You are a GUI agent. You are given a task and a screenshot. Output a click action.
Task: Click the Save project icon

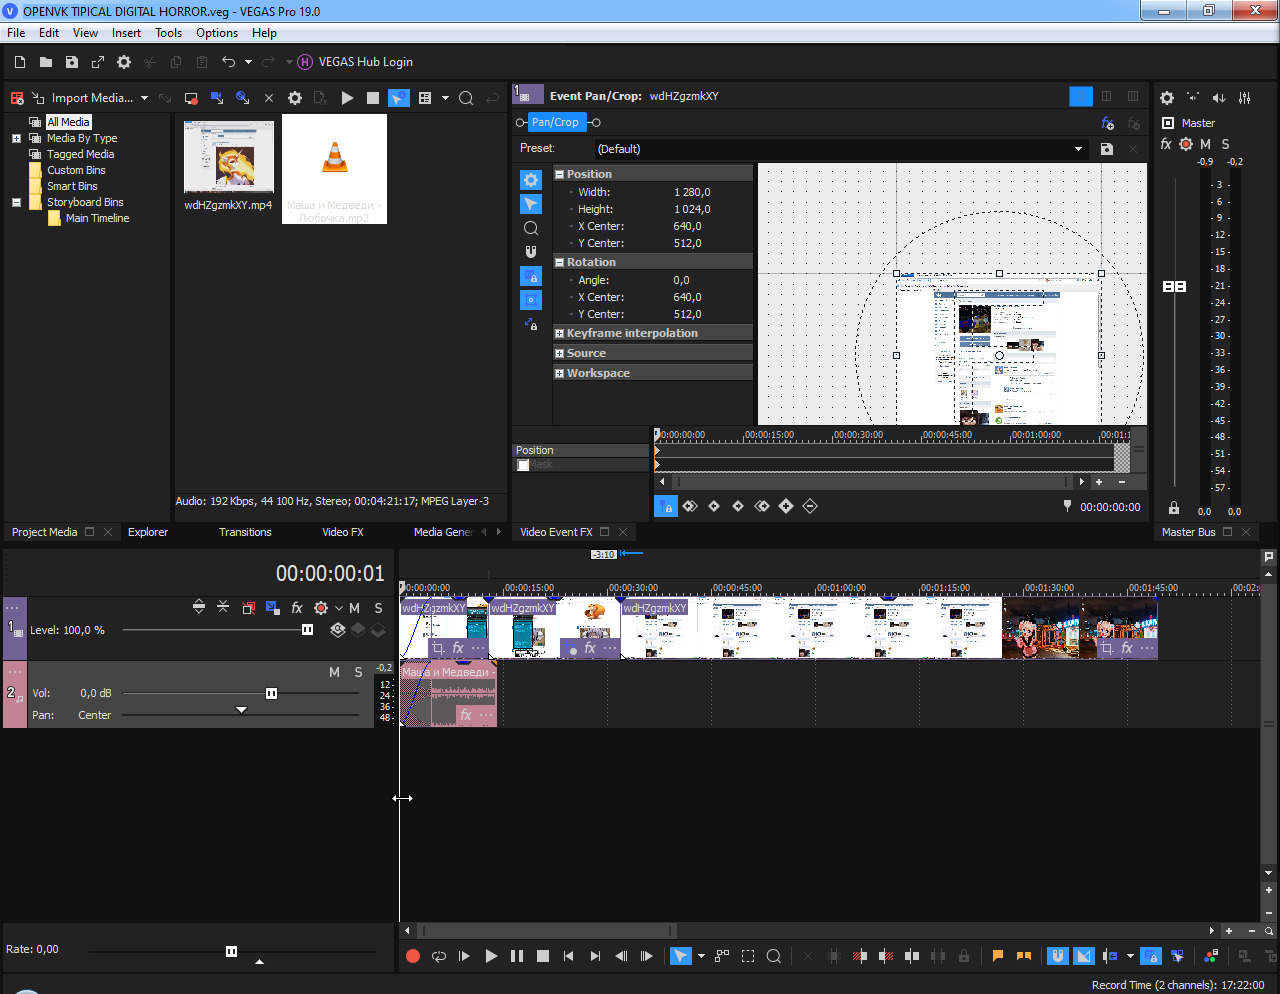pyautogui.click(x=72, y=62)
